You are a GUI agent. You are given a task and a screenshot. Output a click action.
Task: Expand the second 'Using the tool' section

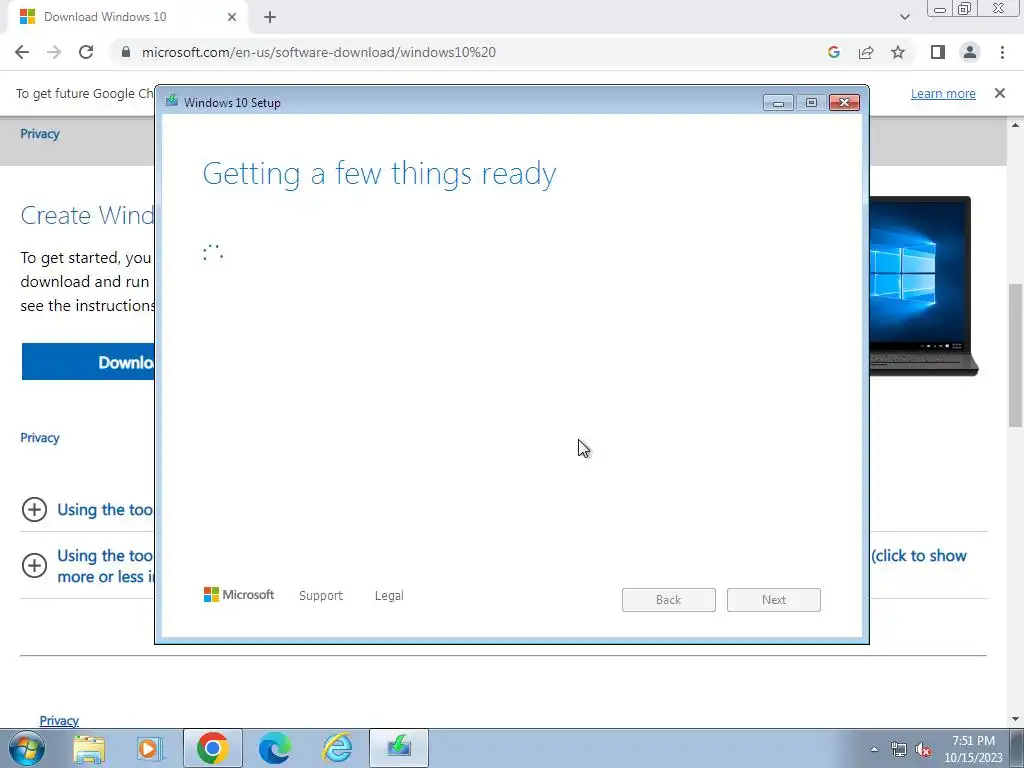point(34,566)
